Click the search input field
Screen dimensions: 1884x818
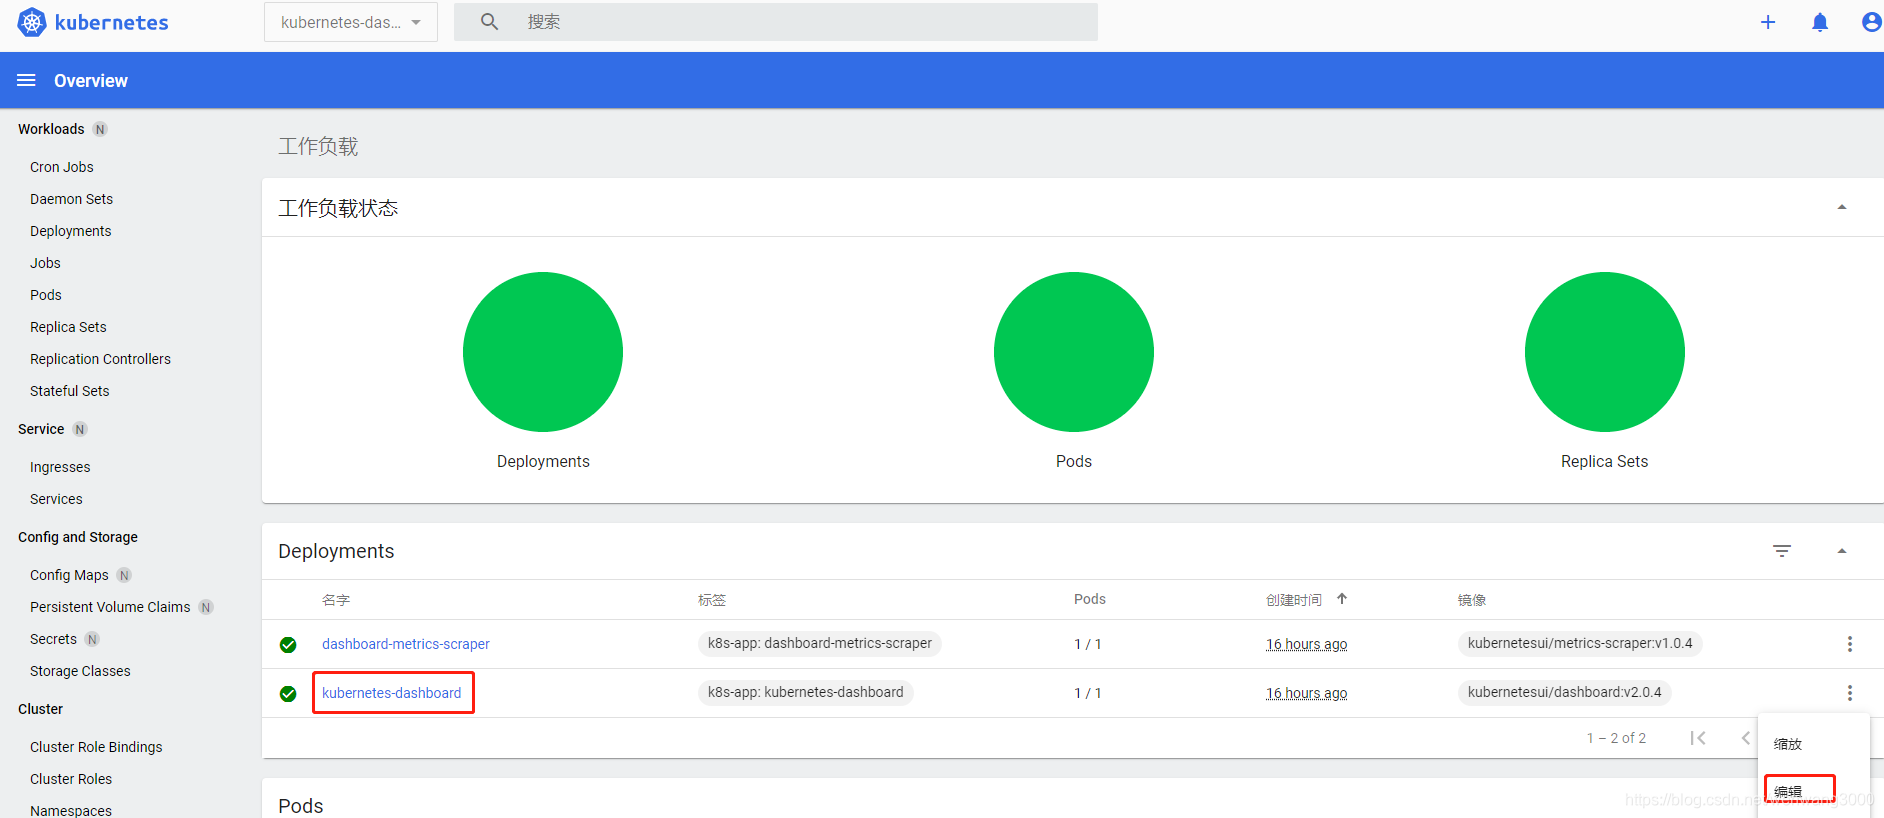click(776, 22)
